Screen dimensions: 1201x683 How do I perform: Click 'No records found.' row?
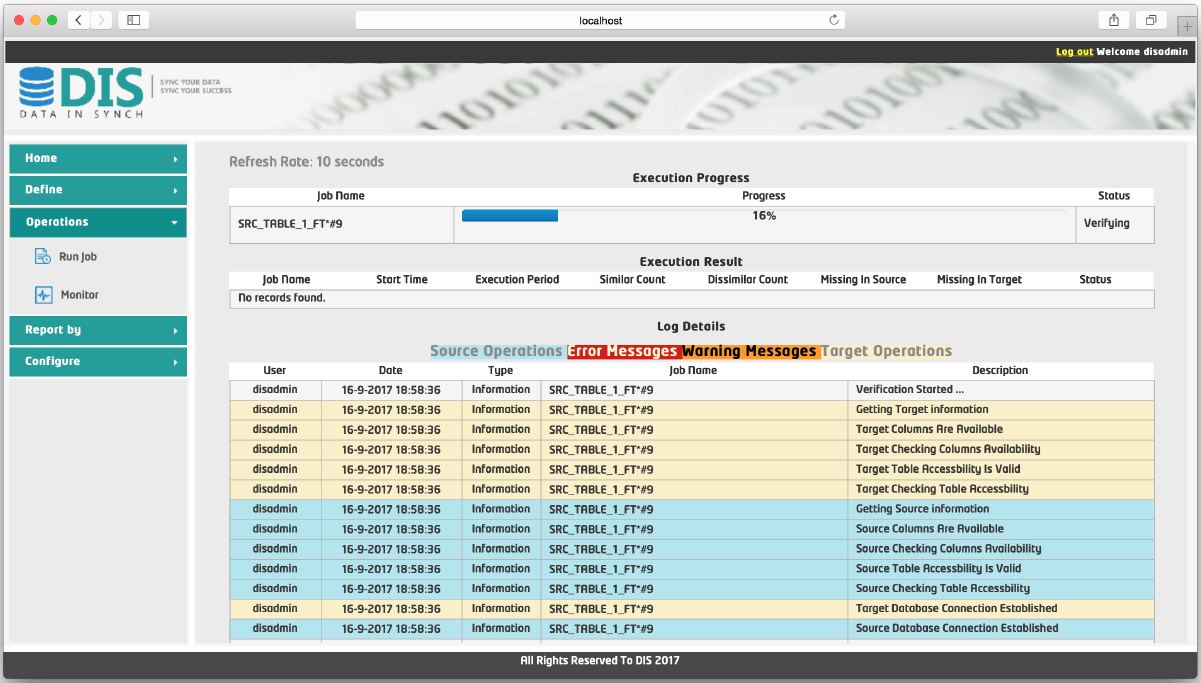pyautogui.click(x=692, y=298)
